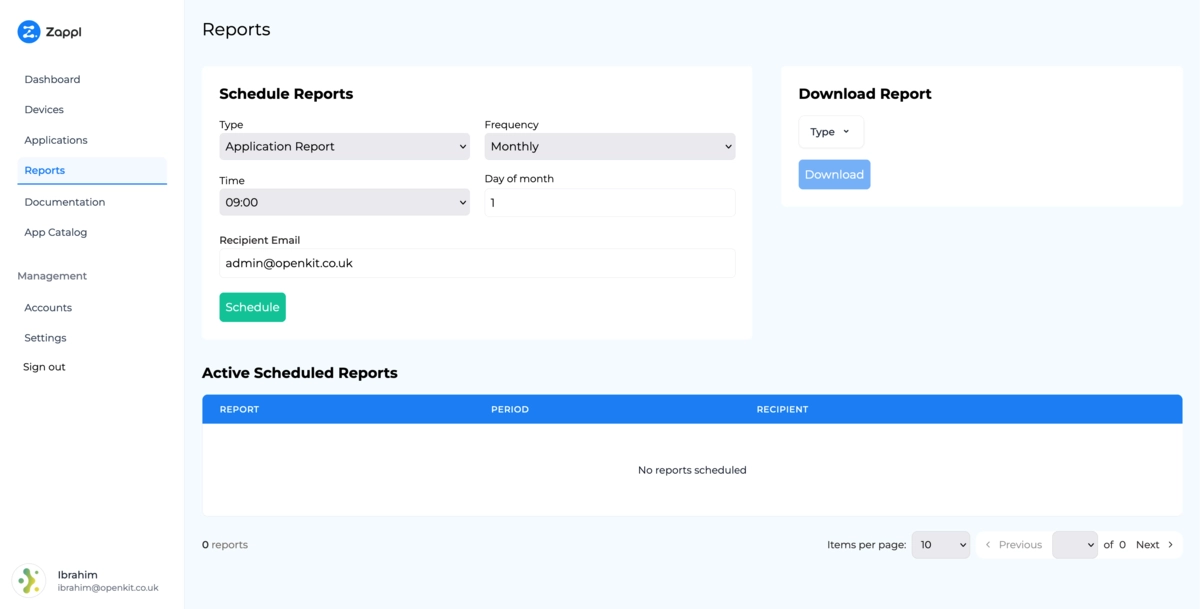The height and width of the screenshot is (609, 1200).
Task: Open the Frequency dropdown showing Monthly
Action: [609, 146]
